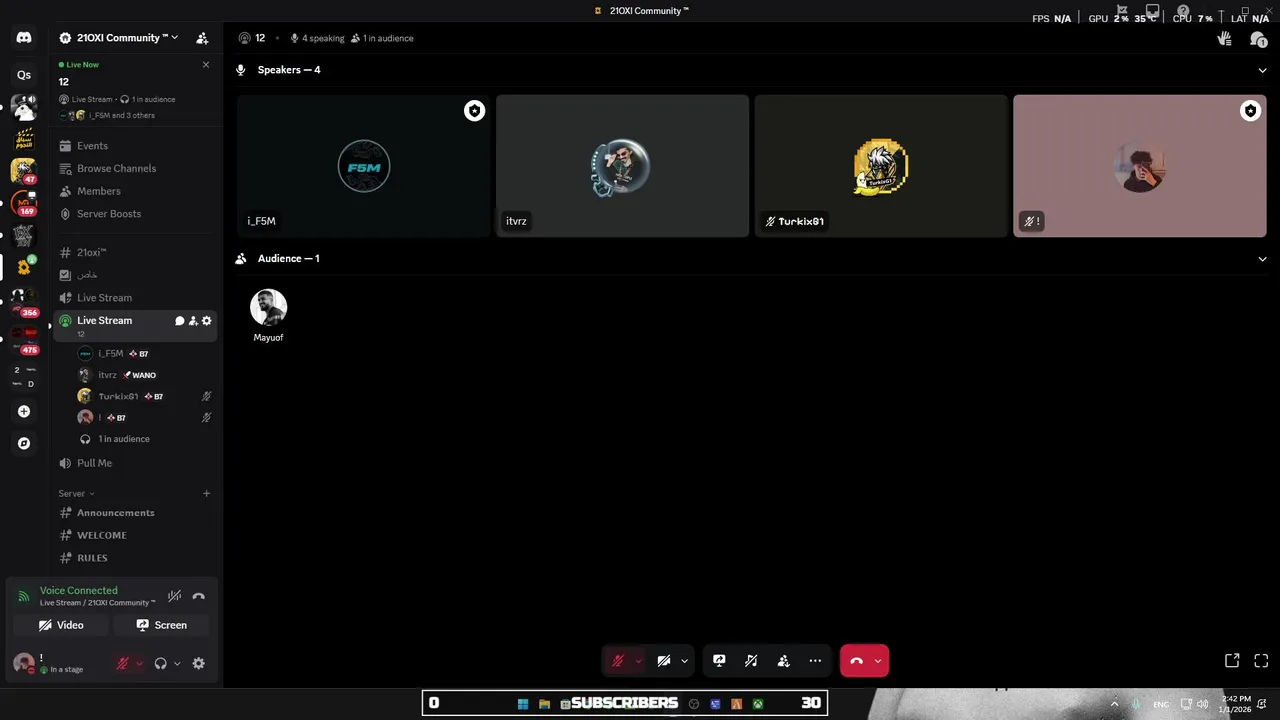Select itvrz speaker tile
Viewport: 1280px width, 720px height.
coord(622,166)
